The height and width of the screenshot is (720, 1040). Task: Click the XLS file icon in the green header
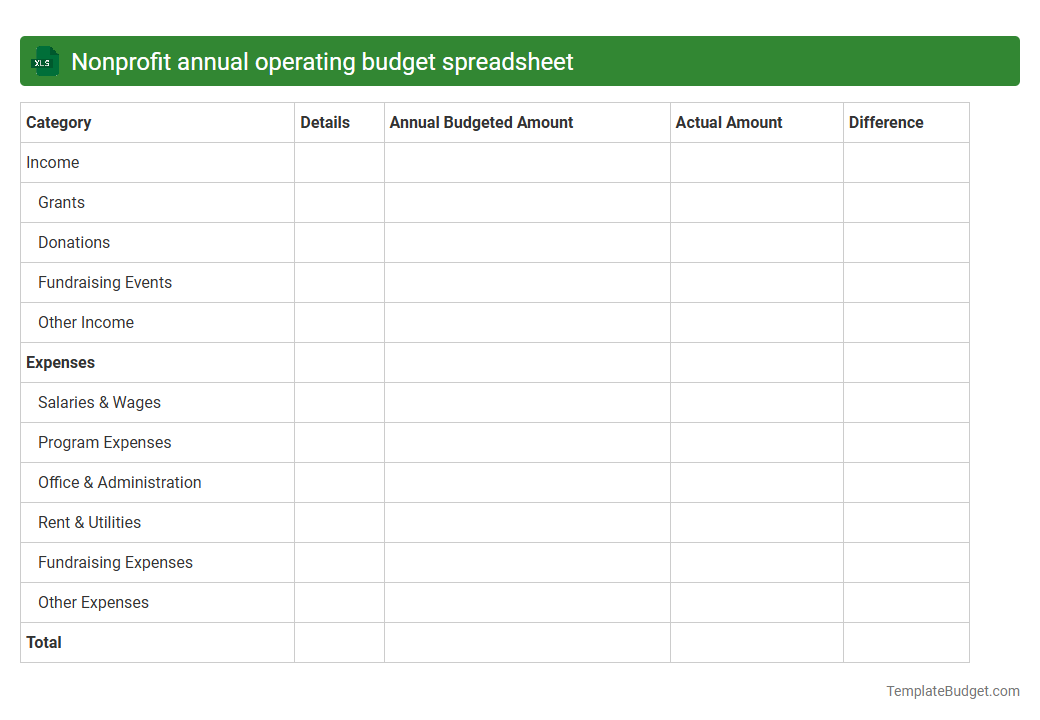pyautogui.click(x=44, y=61)
